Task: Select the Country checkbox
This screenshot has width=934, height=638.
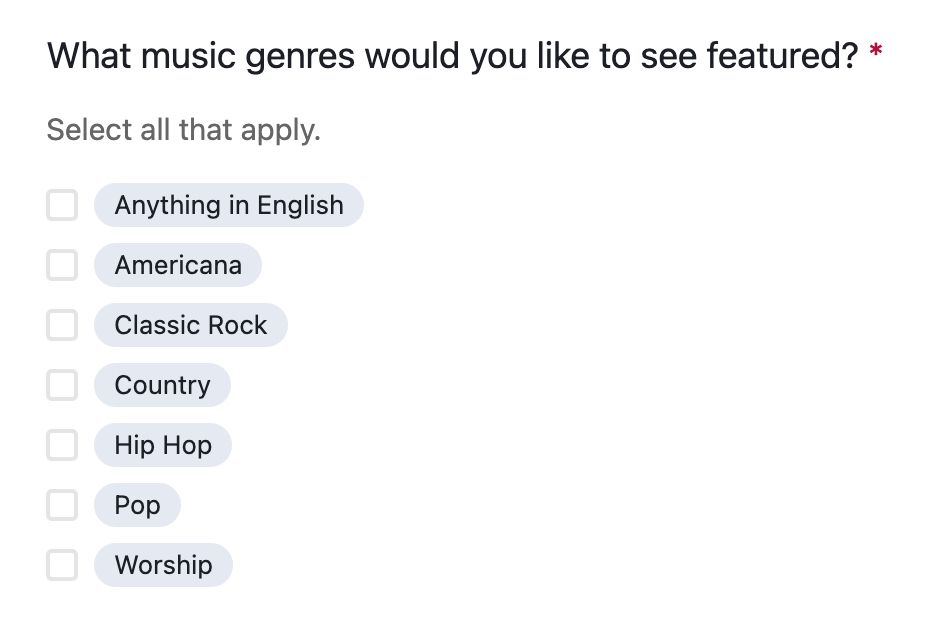Action: click(62, 385)
